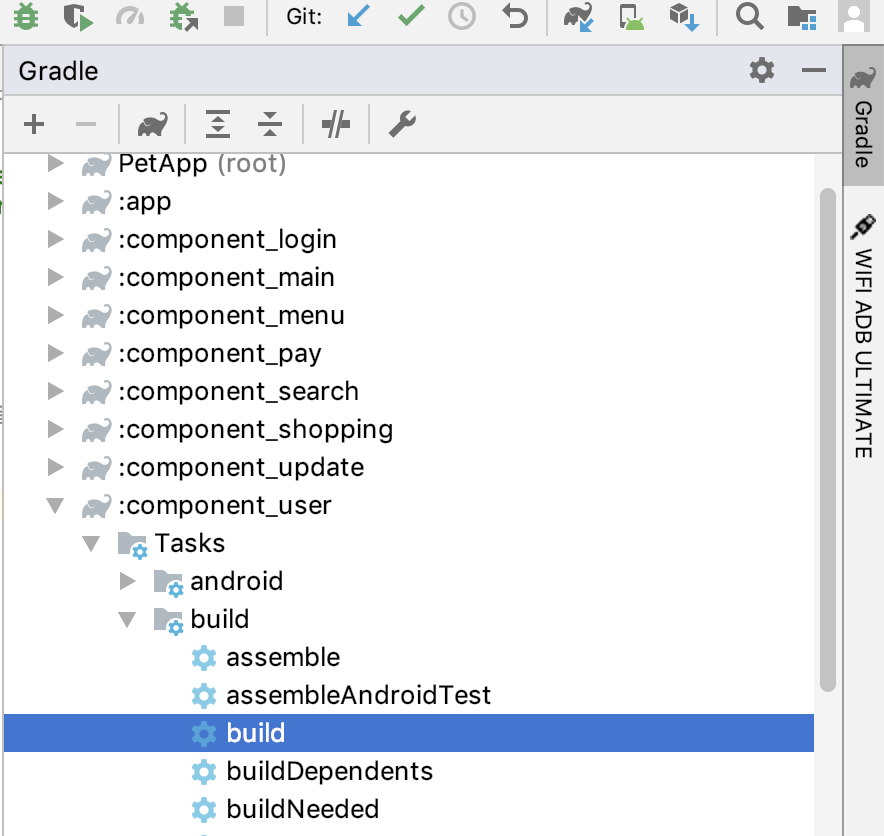Screen dimensions: 884x836
Task: Select the assemble task
Action: click(x=409, y=657)
